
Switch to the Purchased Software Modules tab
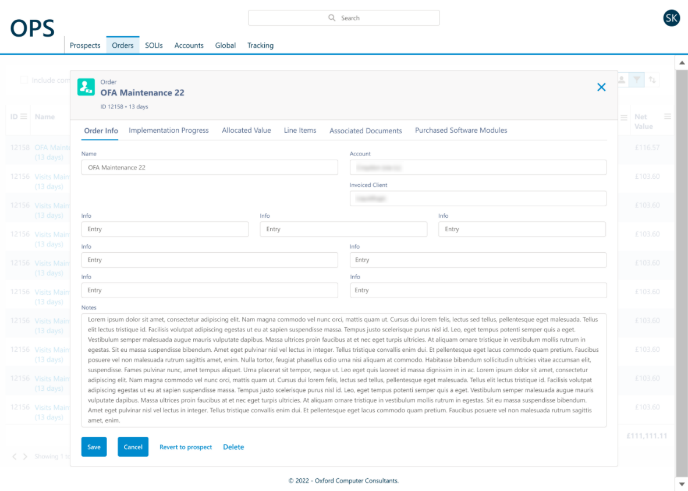click(461, 130)
